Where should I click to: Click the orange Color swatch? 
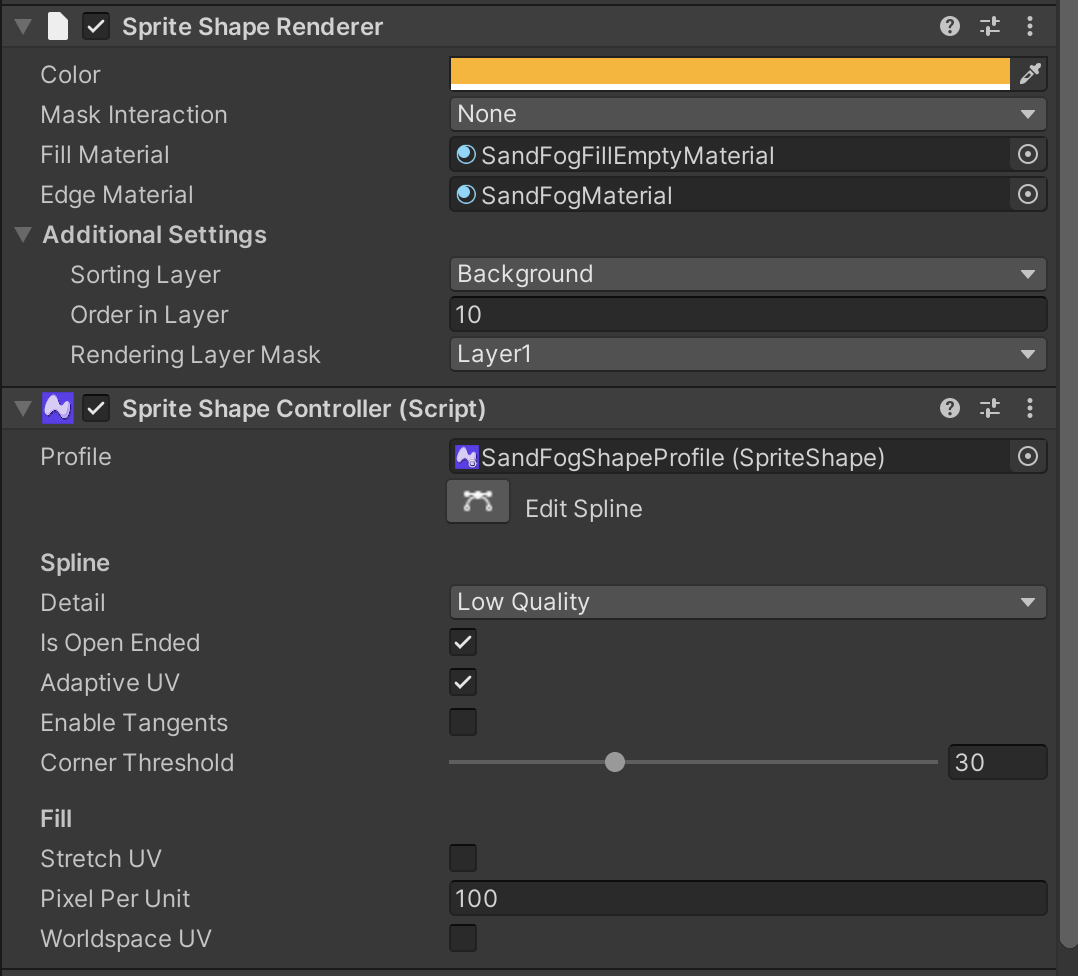click(x=730, y=72)
